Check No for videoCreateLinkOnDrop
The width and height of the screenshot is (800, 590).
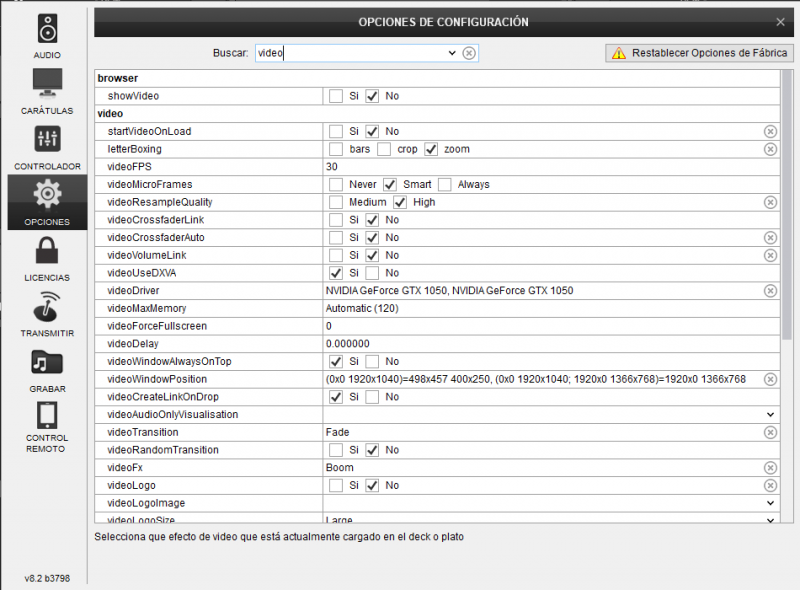point(372,397)
